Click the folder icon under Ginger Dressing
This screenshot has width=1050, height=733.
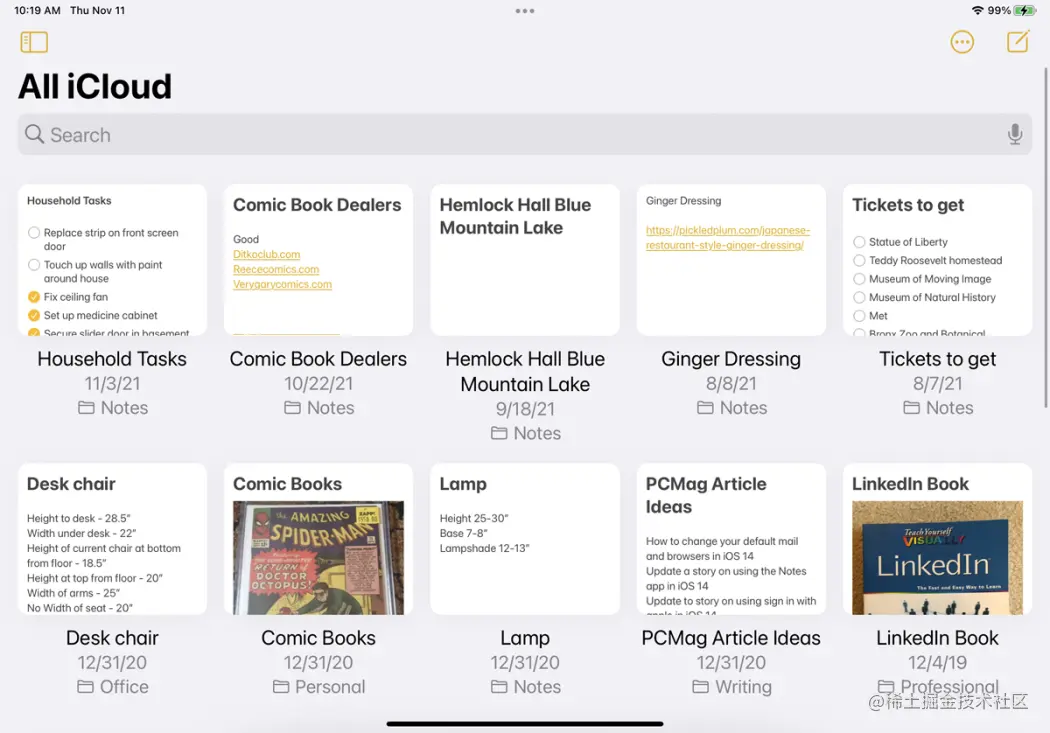(x=705, y=408)
